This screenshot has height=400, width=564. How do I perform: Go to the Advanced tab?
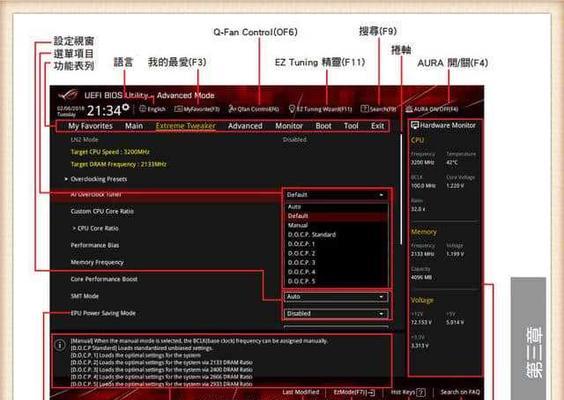click(245, 126)
